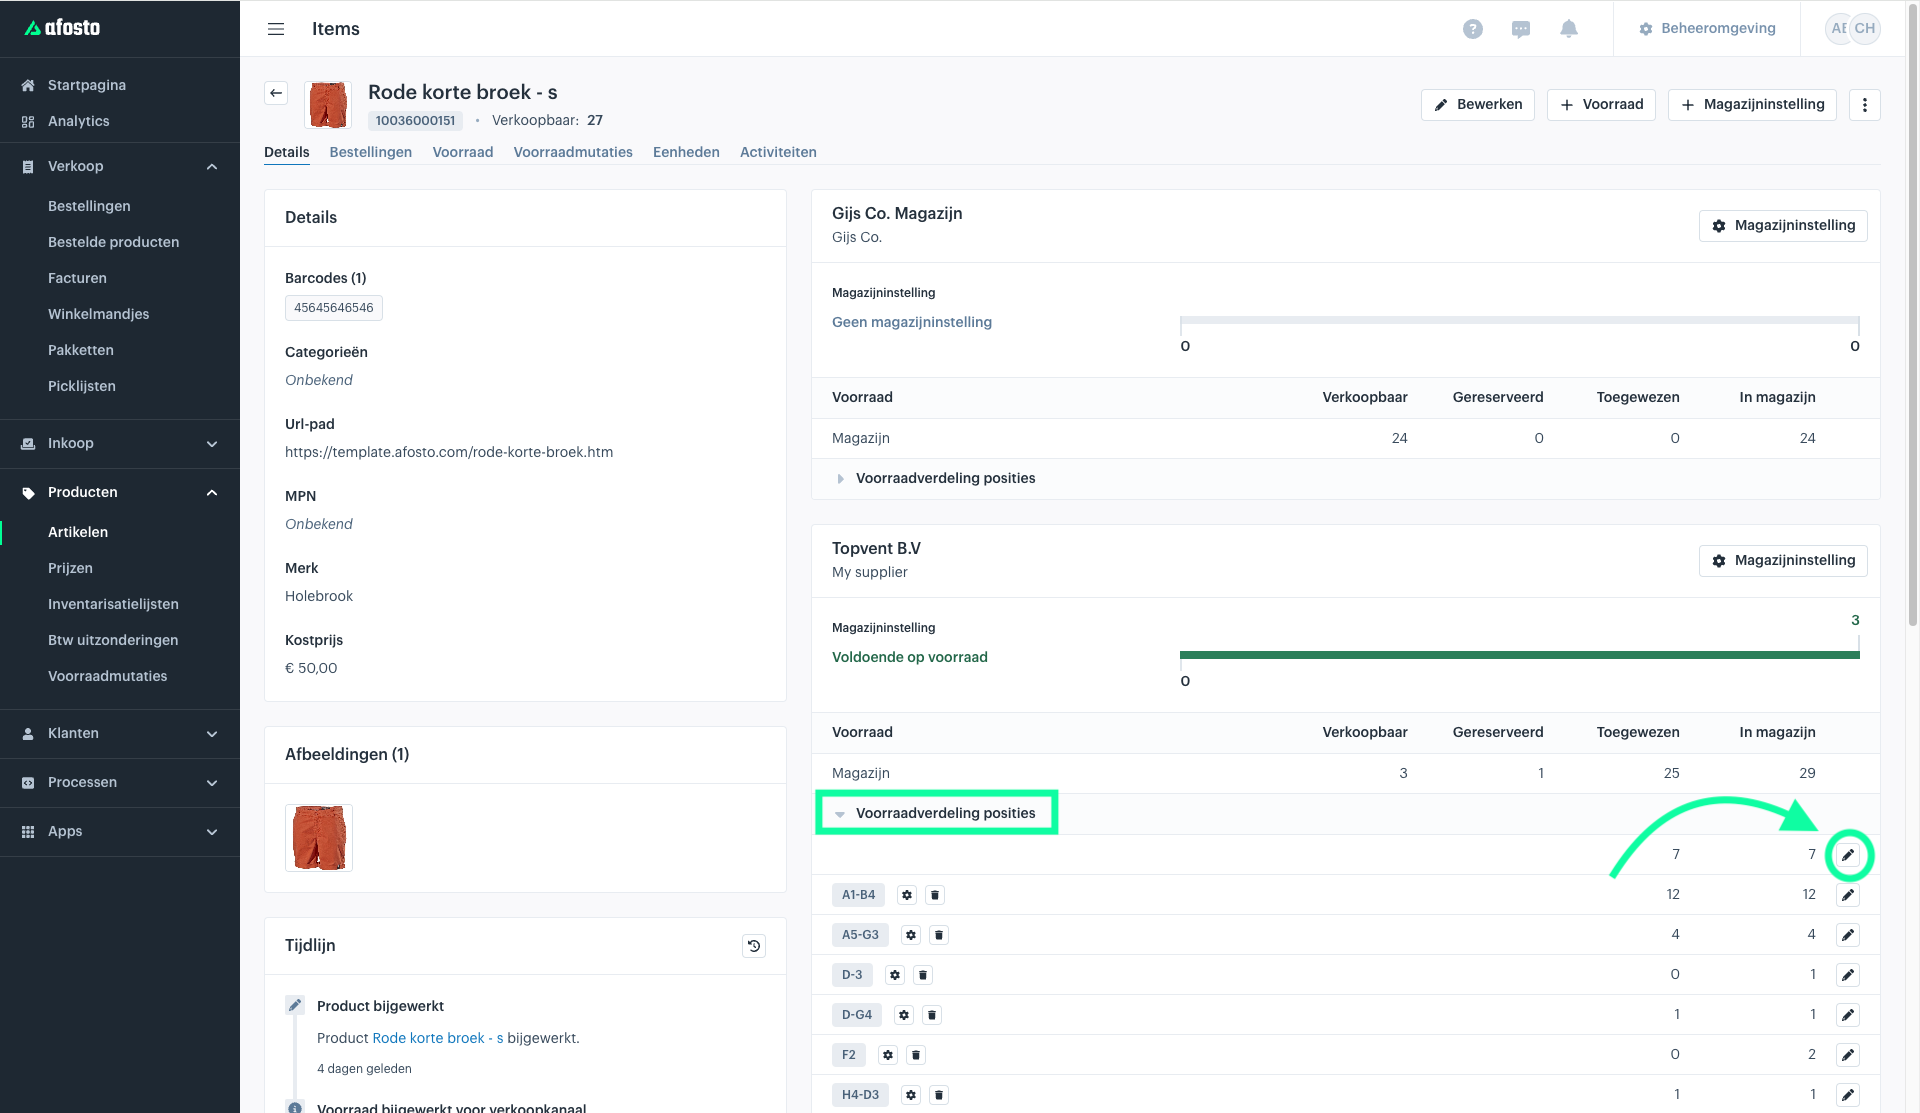Screen dimensions: 1920x1113
Task: Edit stock pencil for H4-D3 row
Action: coord(1848,1095)
